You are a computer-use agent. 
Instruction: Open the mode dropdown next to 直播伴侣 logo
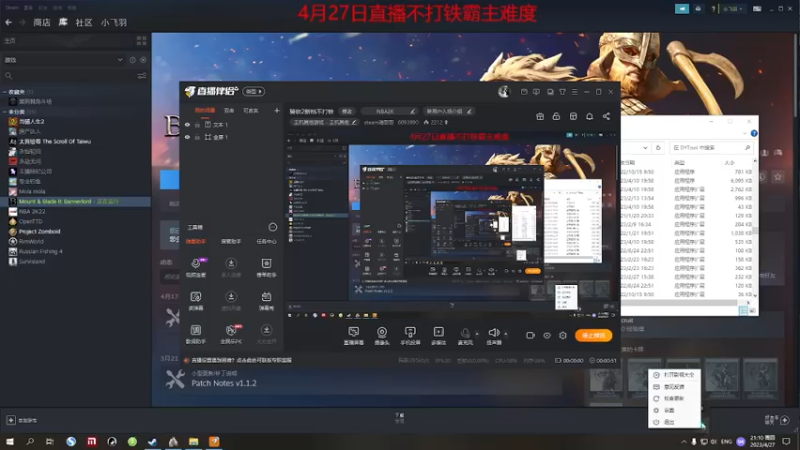click(254, 91)
